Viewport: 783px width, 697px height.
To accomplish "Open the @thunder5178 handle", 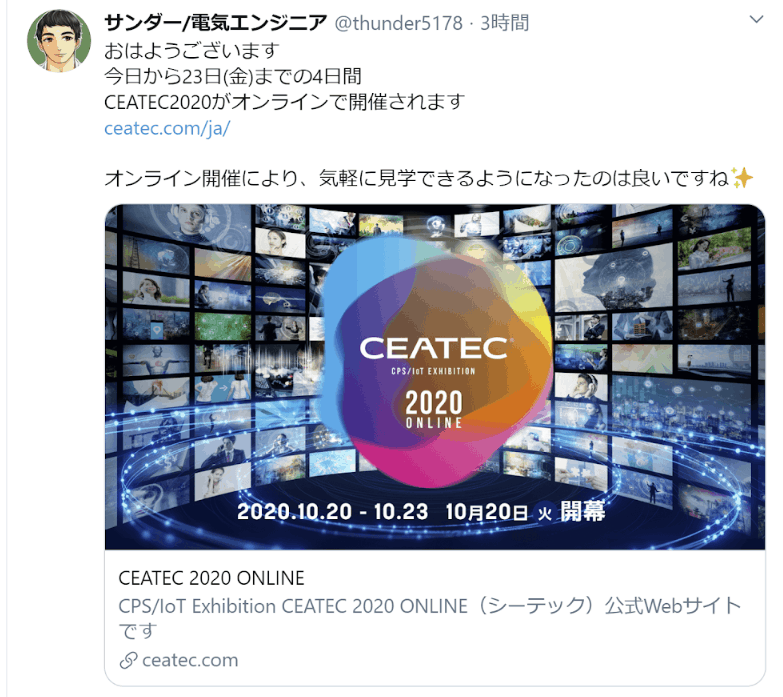I will (x=398, y=23).
